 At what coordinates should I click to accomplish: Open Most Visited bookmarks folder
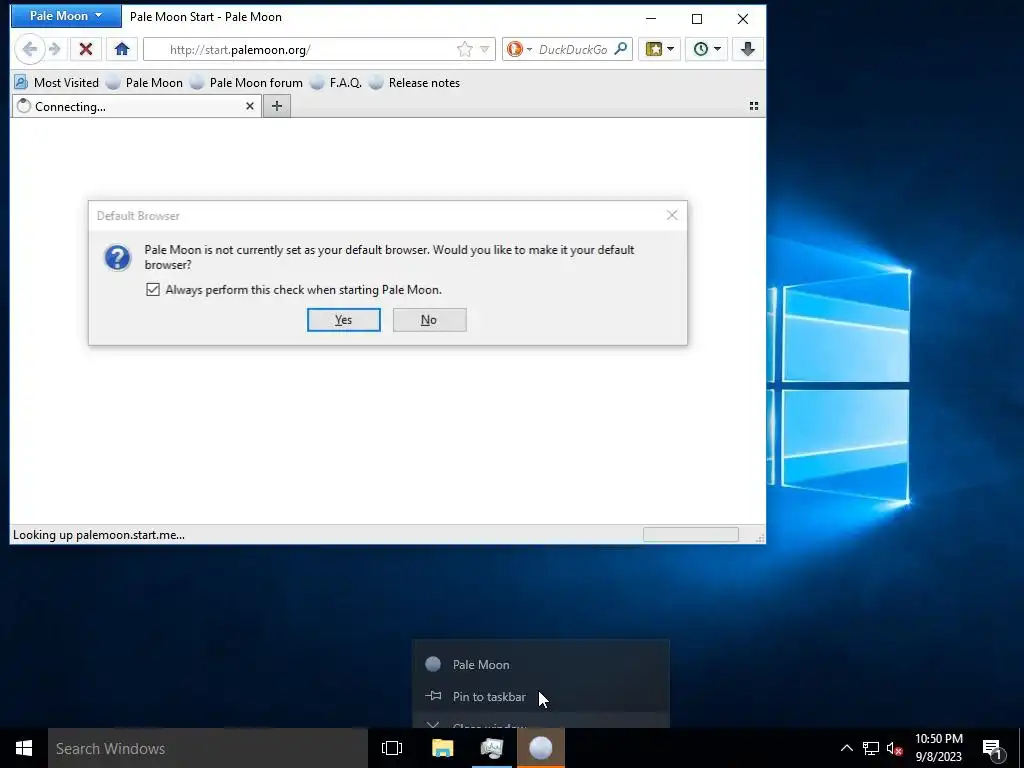57,83
